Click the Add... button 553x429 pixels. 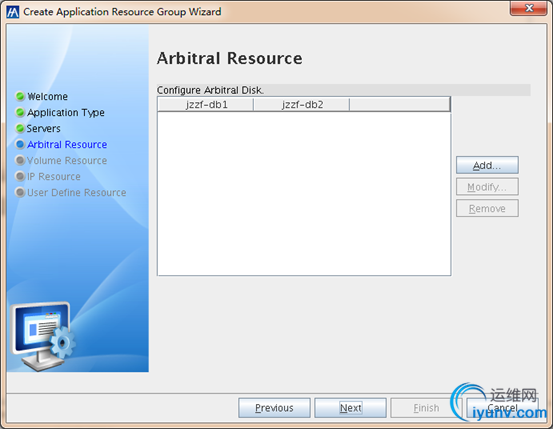(487, 165)
